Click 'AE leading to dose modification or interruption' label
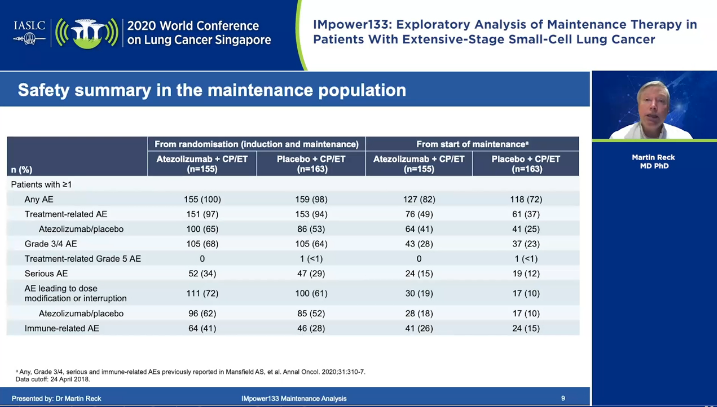This screenshot has height=407, width=717. 75,293
